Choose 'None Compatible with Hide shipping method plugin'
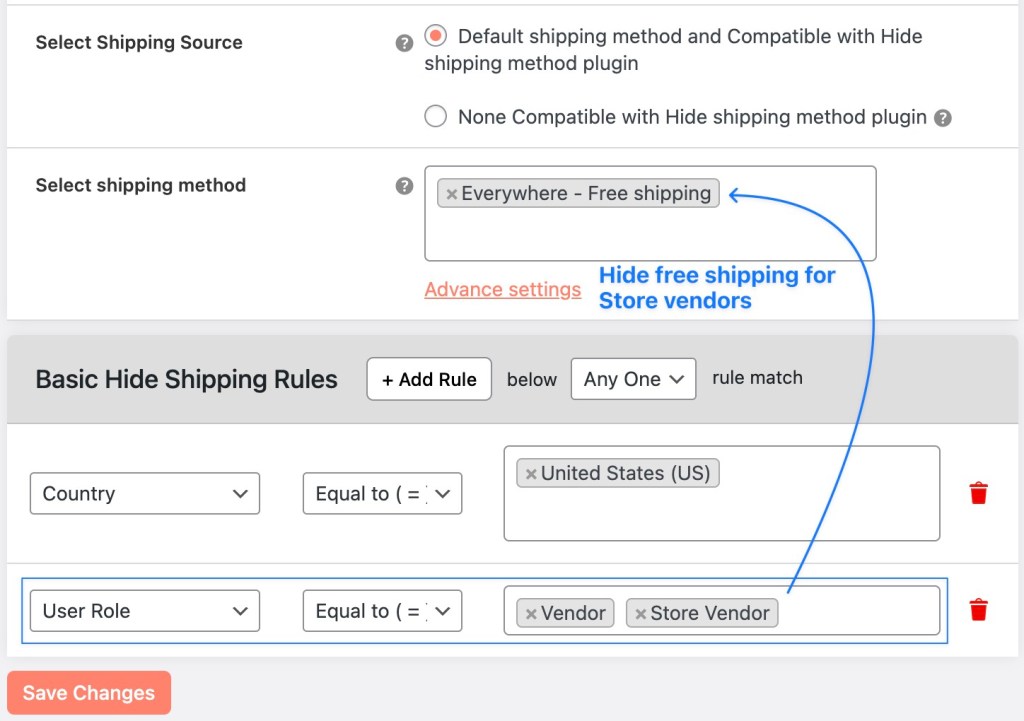The width and height of the screenshot is (1024, 721). click(x=435, y=116)
